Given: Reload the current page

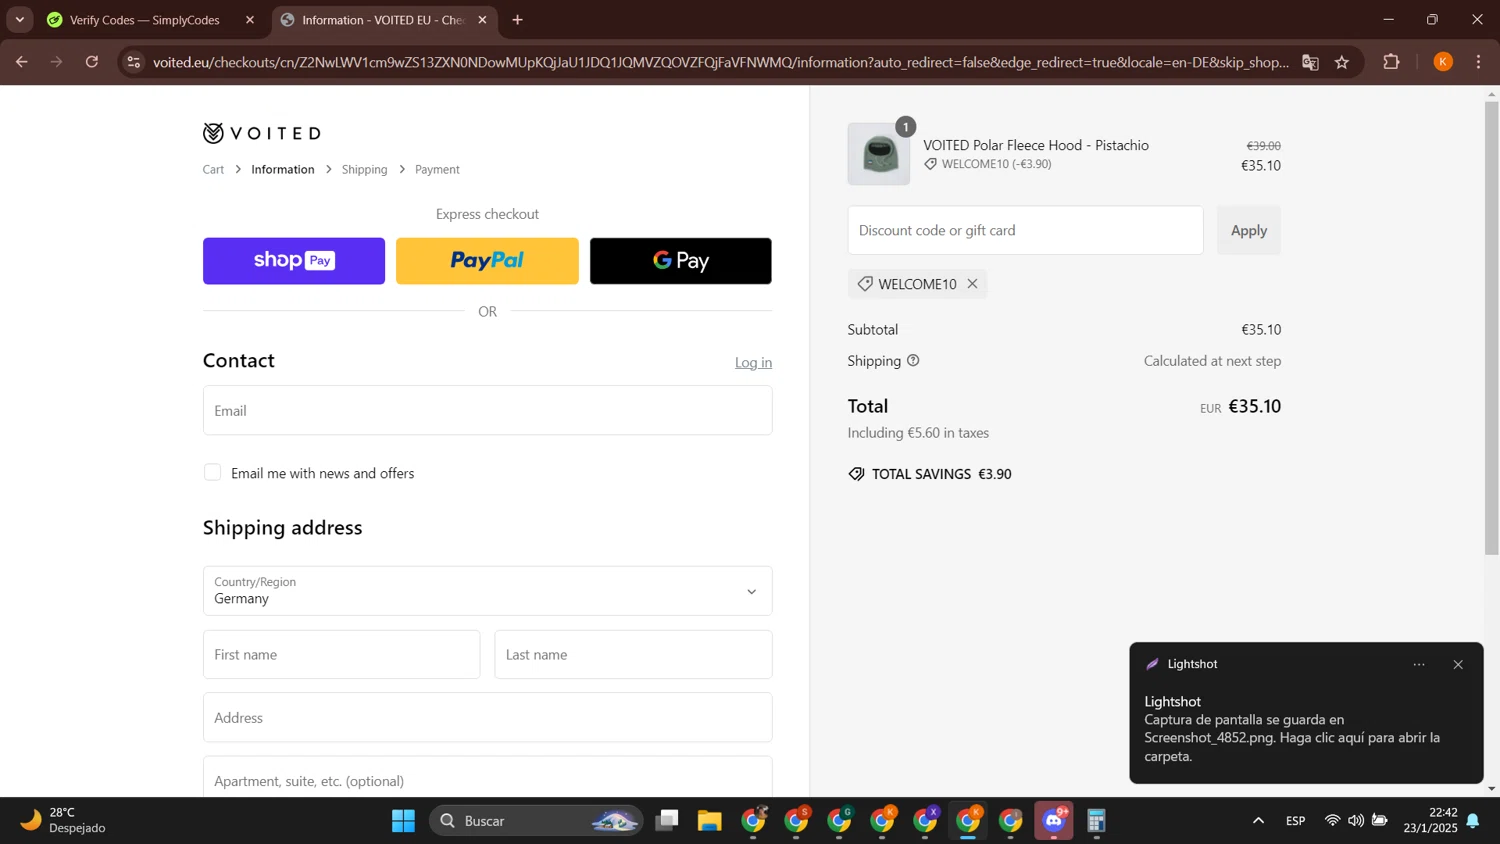Looking at the screenshot, I should [92, 62].
